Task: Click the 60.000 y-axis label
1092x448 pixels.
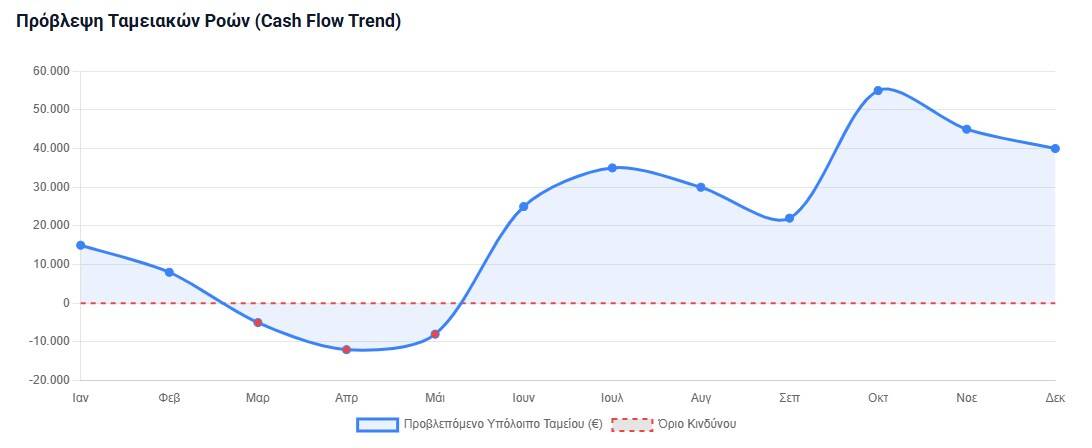Action: coord(52,71)
